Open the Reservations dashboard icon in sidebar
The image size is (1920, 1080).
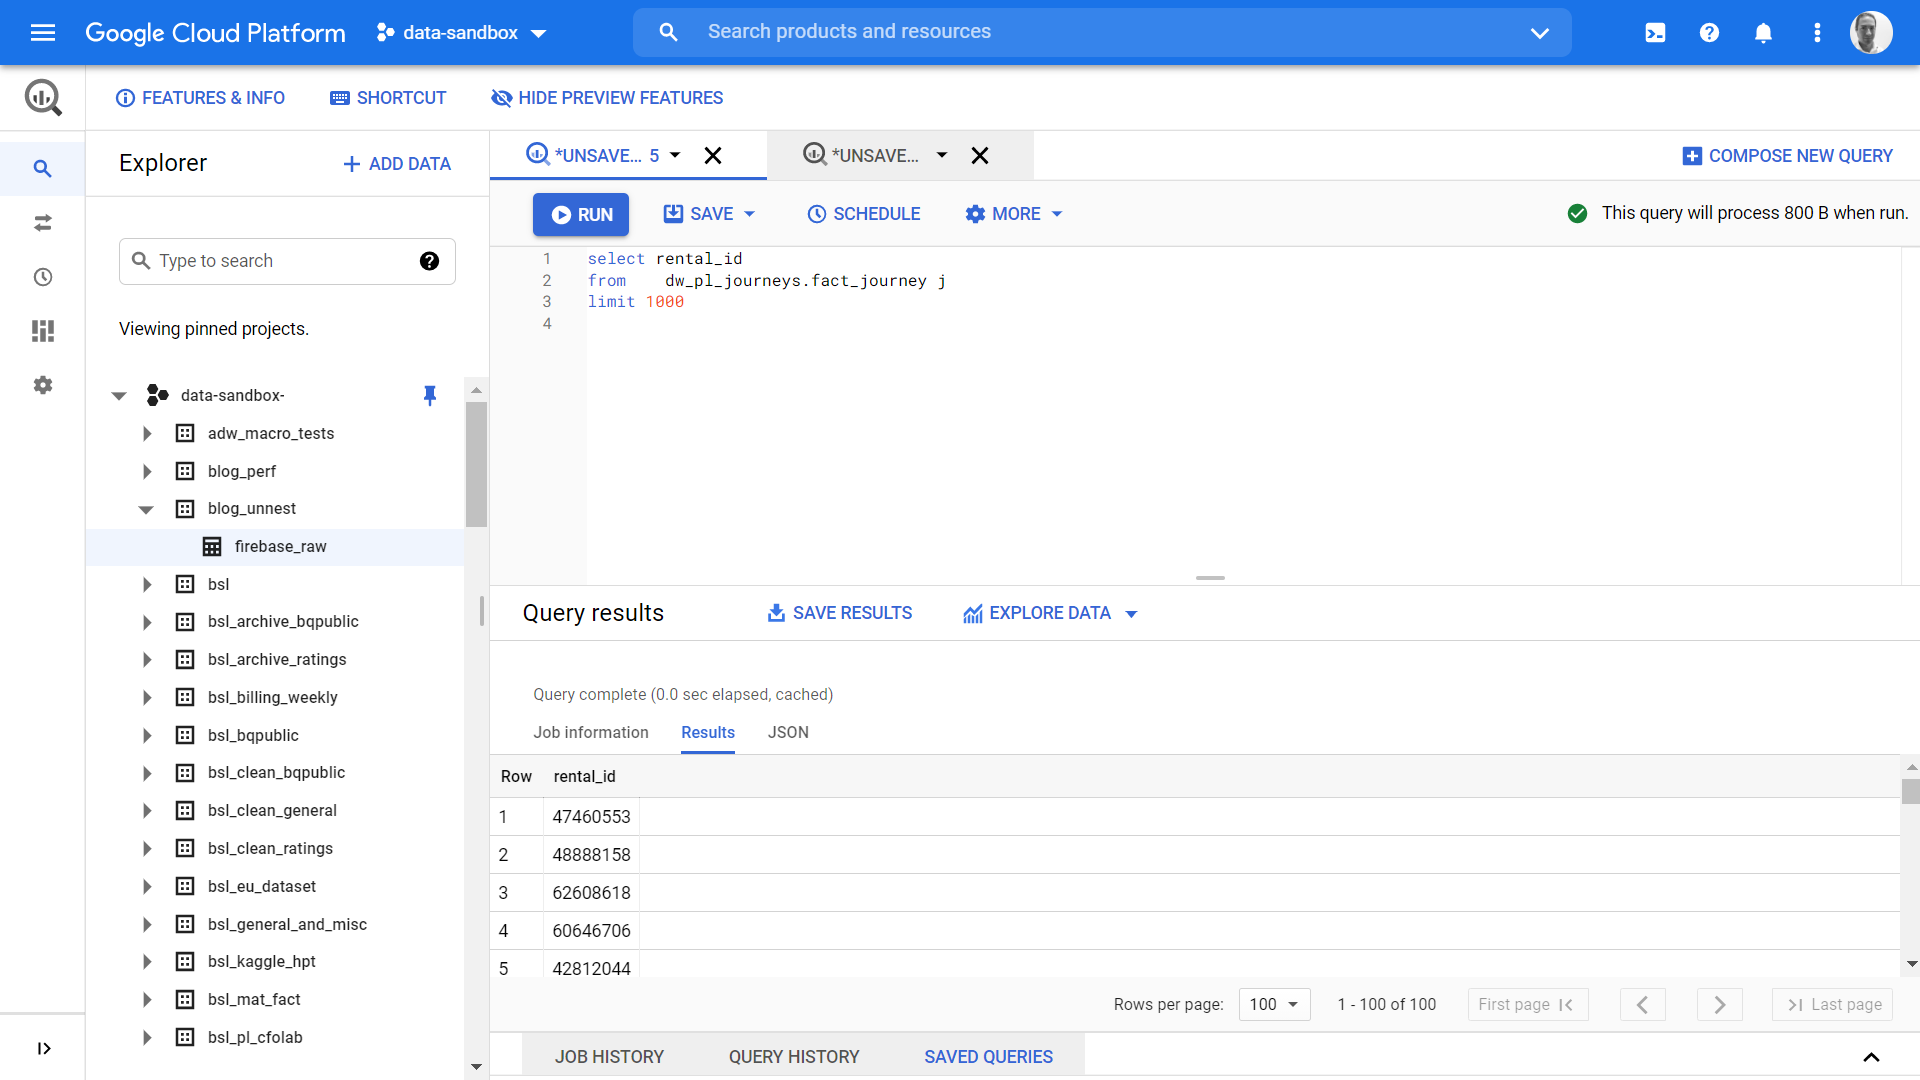tap(43, 331)
